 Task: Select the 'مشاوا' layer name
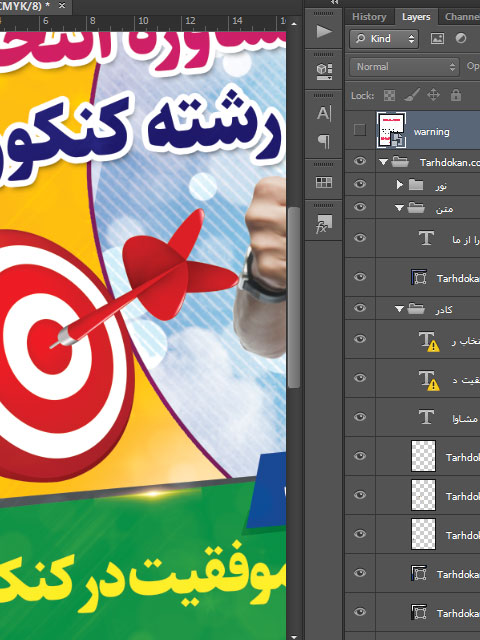(x=464, y=418)
